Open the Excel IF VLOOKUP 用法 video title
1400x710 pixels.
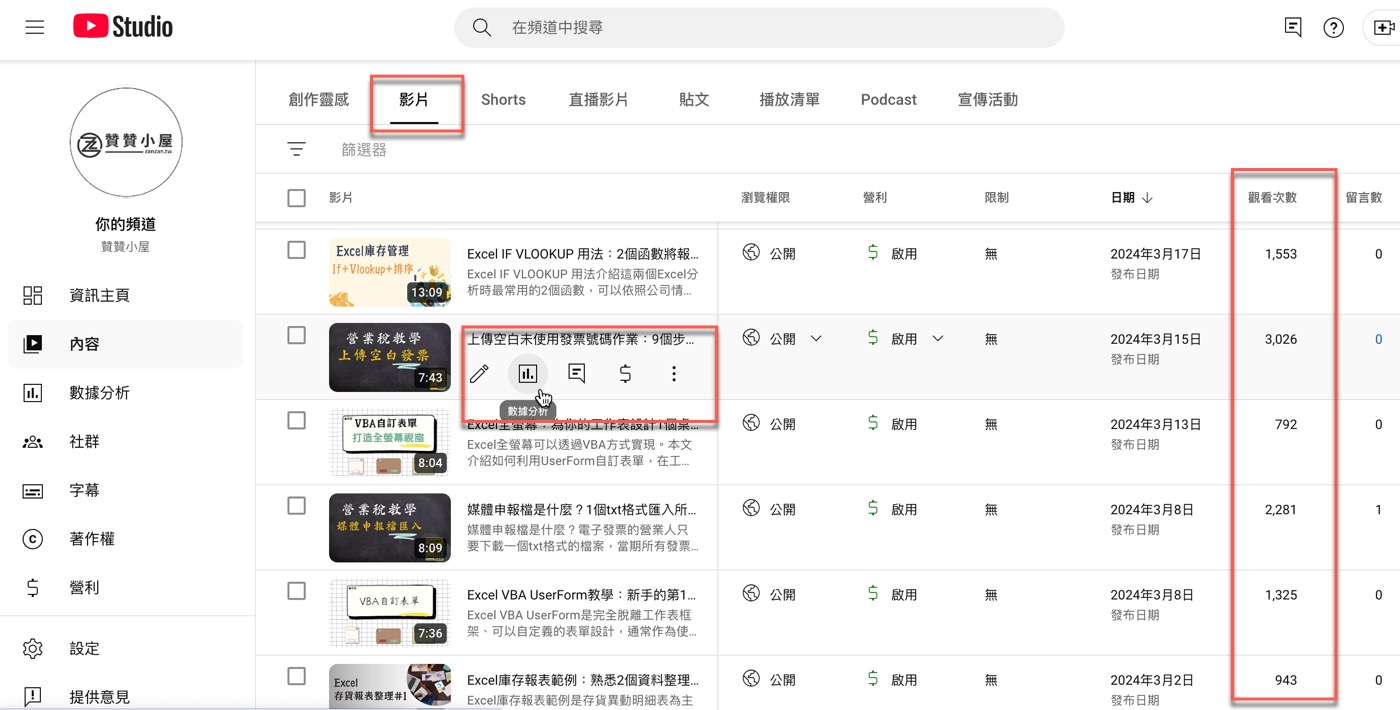click(583, 254)
